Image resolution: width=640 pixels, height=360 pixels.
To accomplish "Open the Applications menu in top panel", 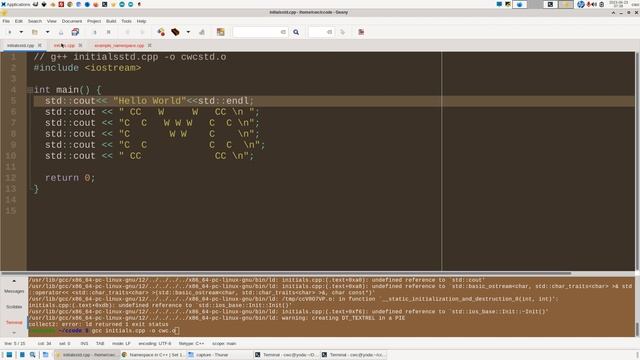I will [16, 4].
